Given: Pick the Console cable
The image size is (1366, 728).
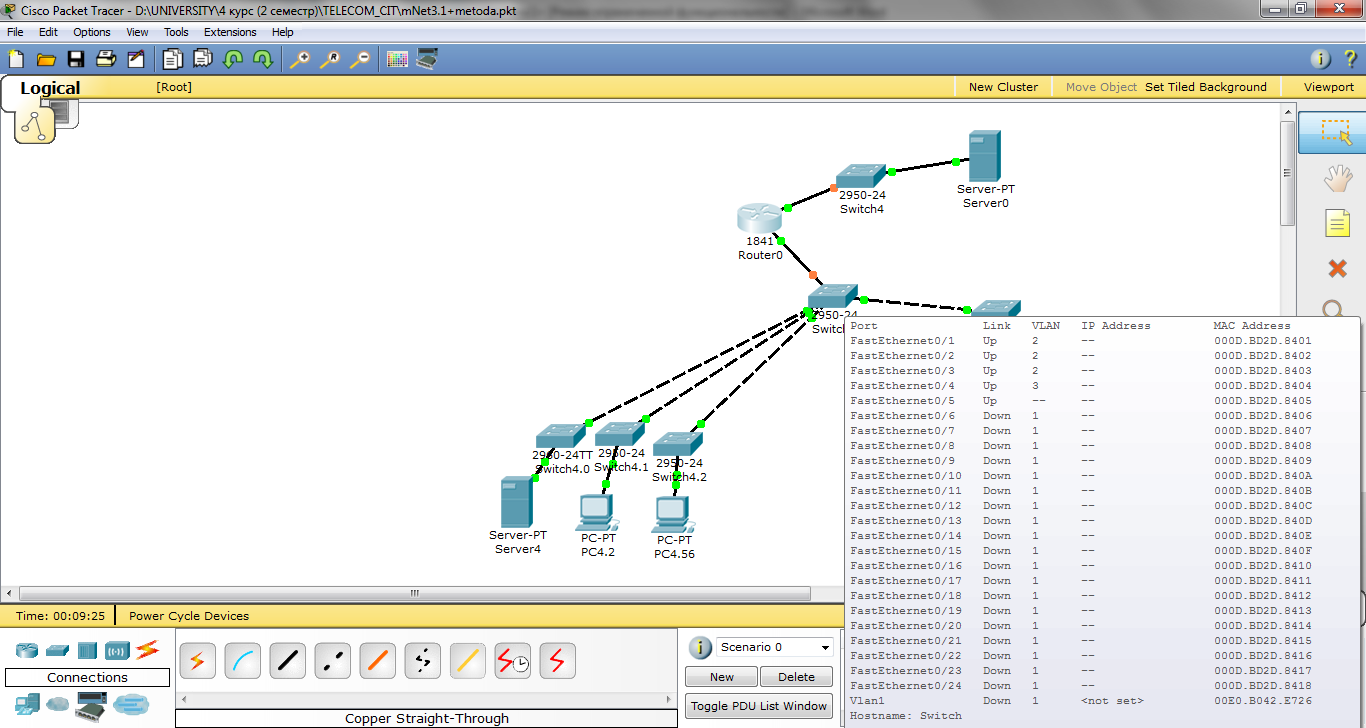Looking at the screenshot, I should tap(242, 660).
